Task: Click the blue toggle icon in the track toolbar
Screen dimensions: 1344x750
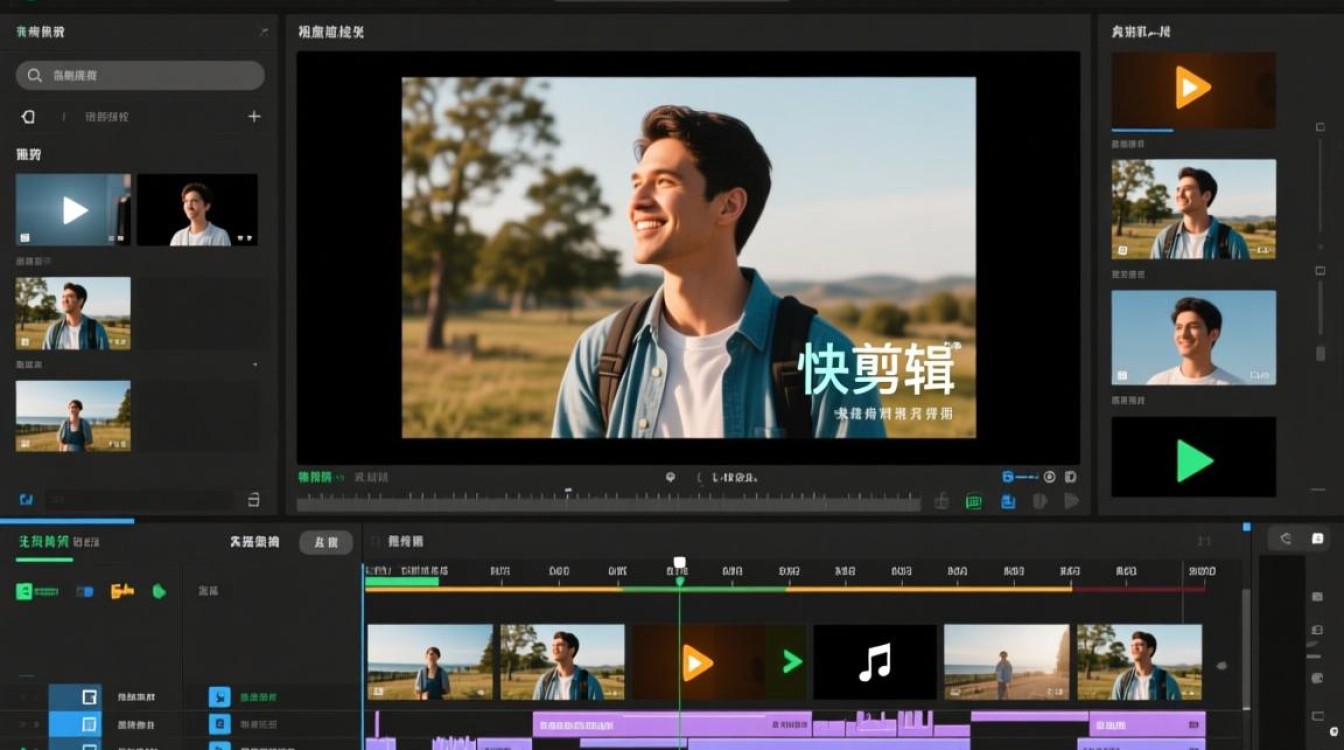Action: pyautogui.click(x=85, y=591)
